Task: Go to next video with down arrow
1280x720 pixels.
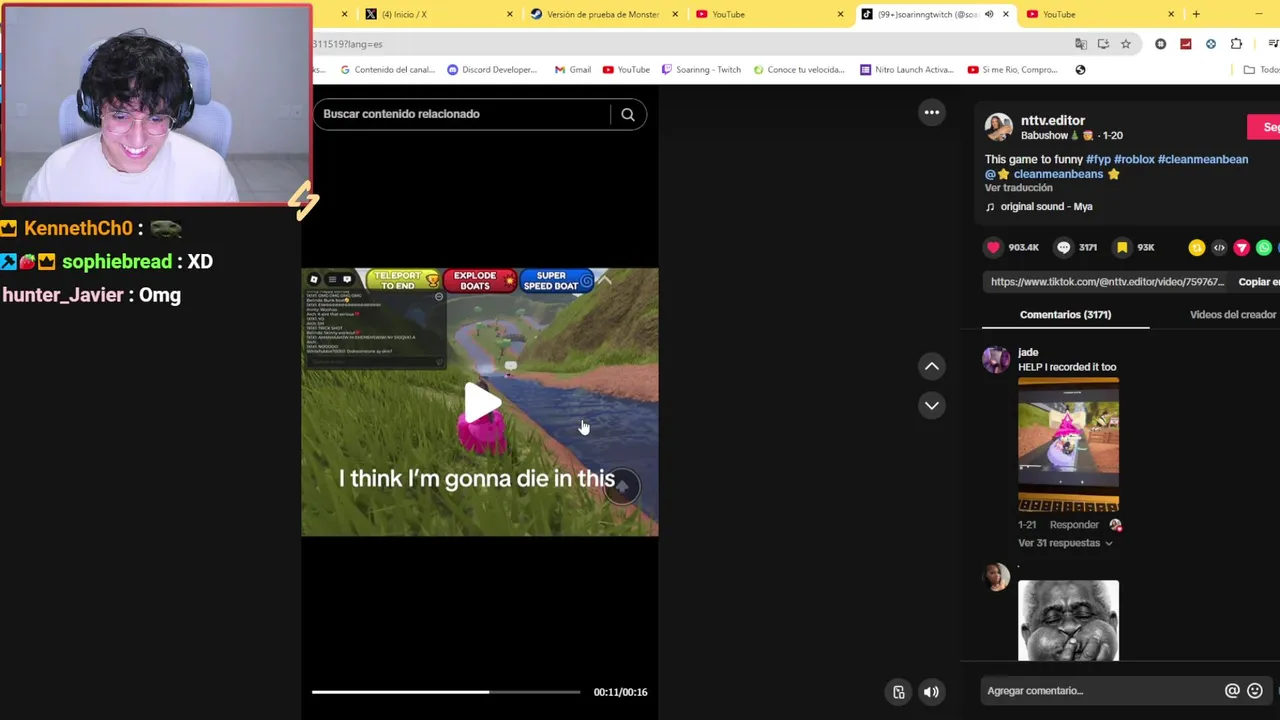Action: coord(932,405)
